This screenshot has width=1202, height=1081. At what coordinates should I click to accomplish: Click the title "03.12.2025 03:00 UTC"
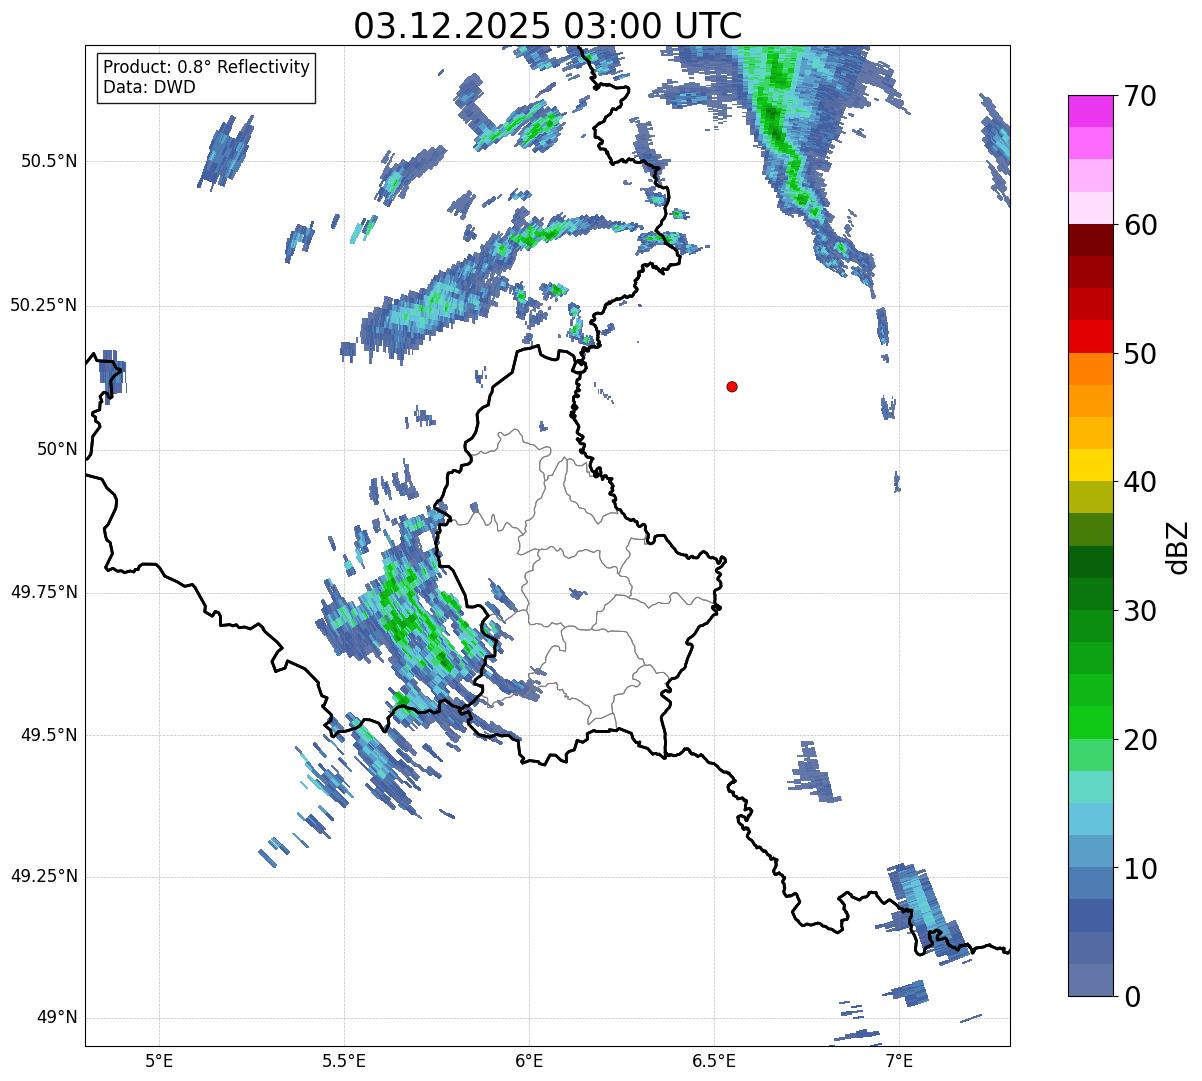pos(548,25)
